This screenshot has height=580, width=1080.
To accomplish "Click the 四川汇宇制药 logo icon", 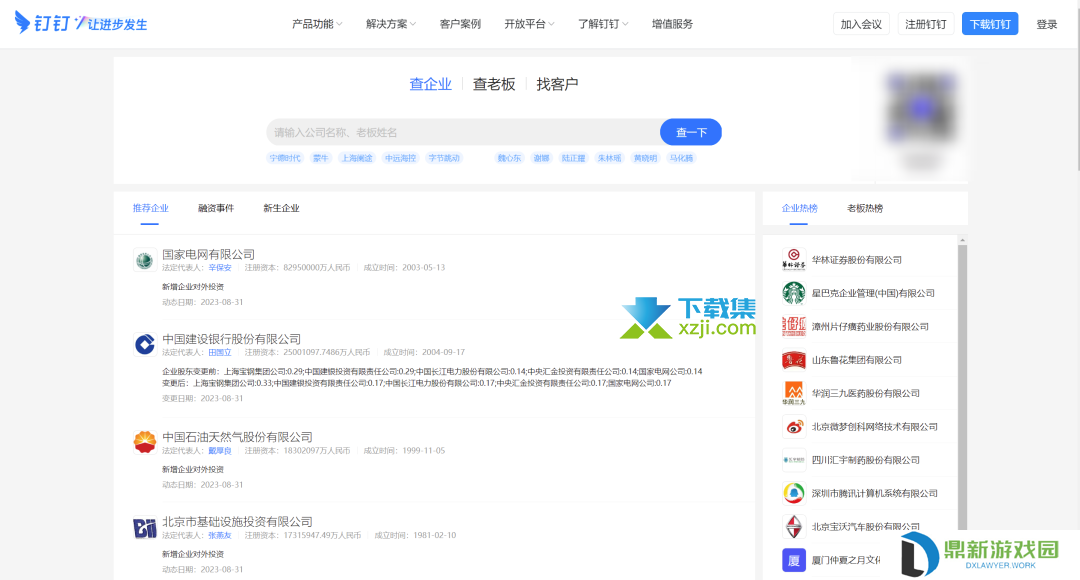I will pyautogui.click(x=793, y=459).
